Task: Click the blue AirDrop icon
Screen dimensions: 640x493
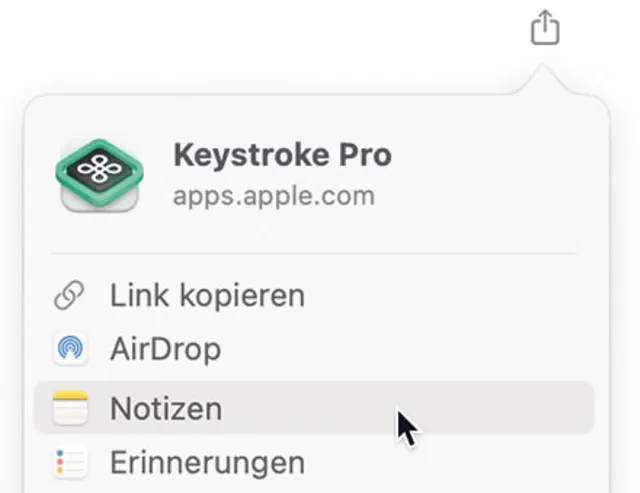Action: [70, 350]
